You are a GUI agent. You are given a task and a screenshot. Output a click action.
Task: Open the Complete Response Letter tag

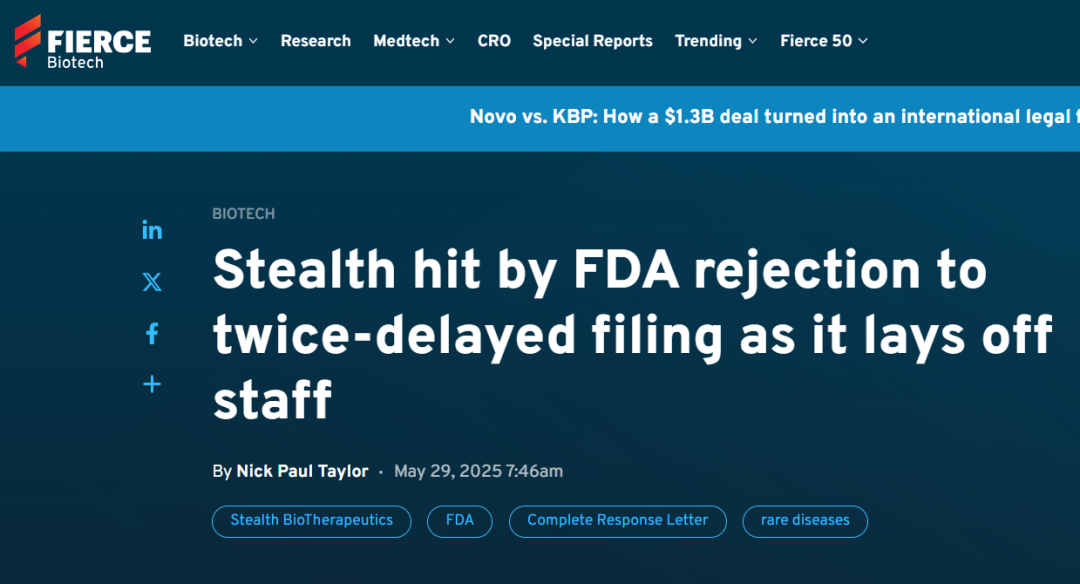click(617, 521)
